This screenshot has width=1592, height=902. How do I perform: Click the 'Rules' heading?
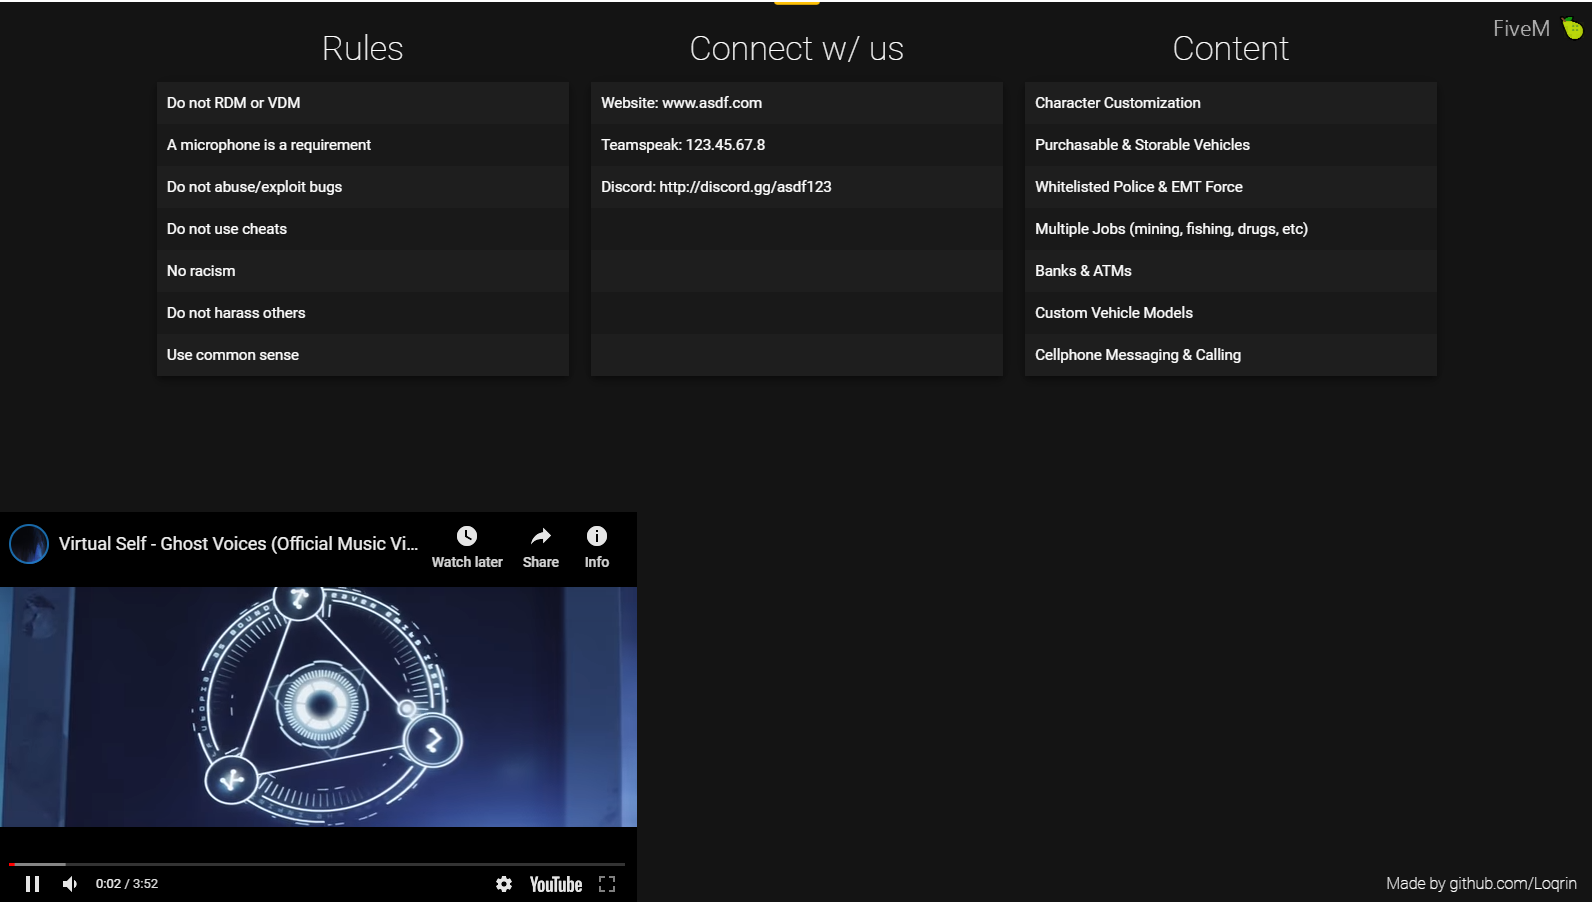click(363, 48)
